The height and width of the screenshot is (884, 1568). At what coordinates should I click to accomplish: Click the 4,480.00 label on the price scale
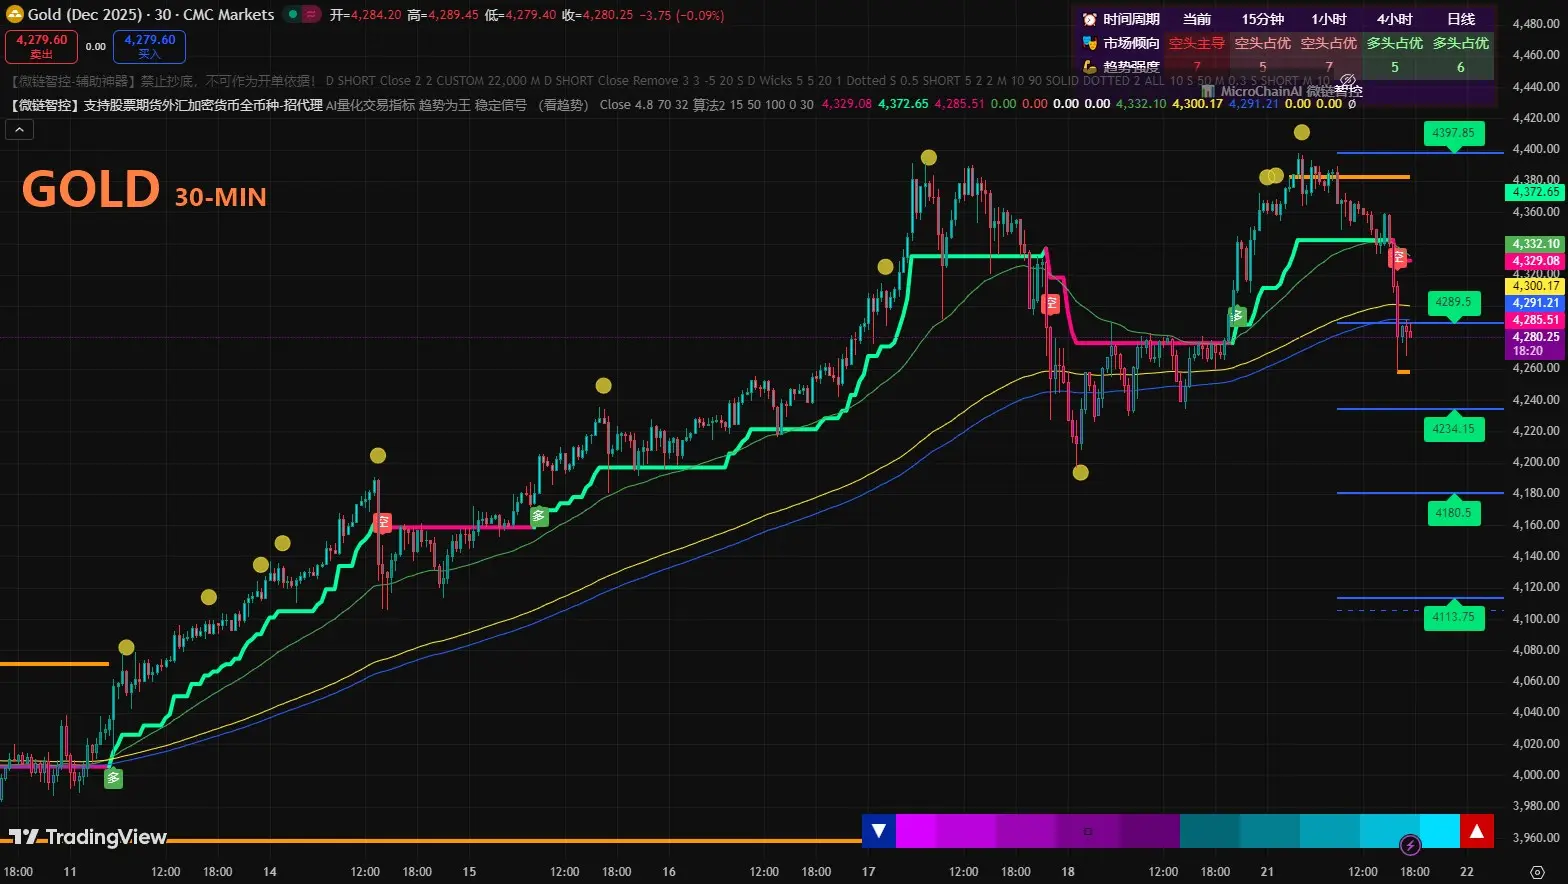click(1536, 24)
